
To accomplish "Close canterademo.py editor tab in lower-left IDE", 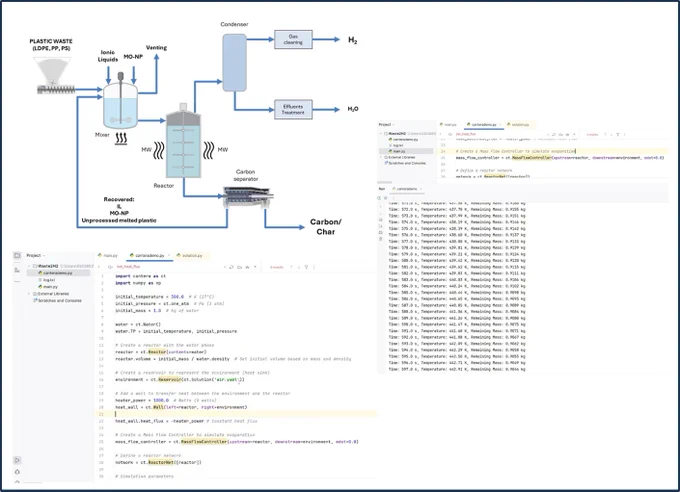I will click(x=169, y=255).
